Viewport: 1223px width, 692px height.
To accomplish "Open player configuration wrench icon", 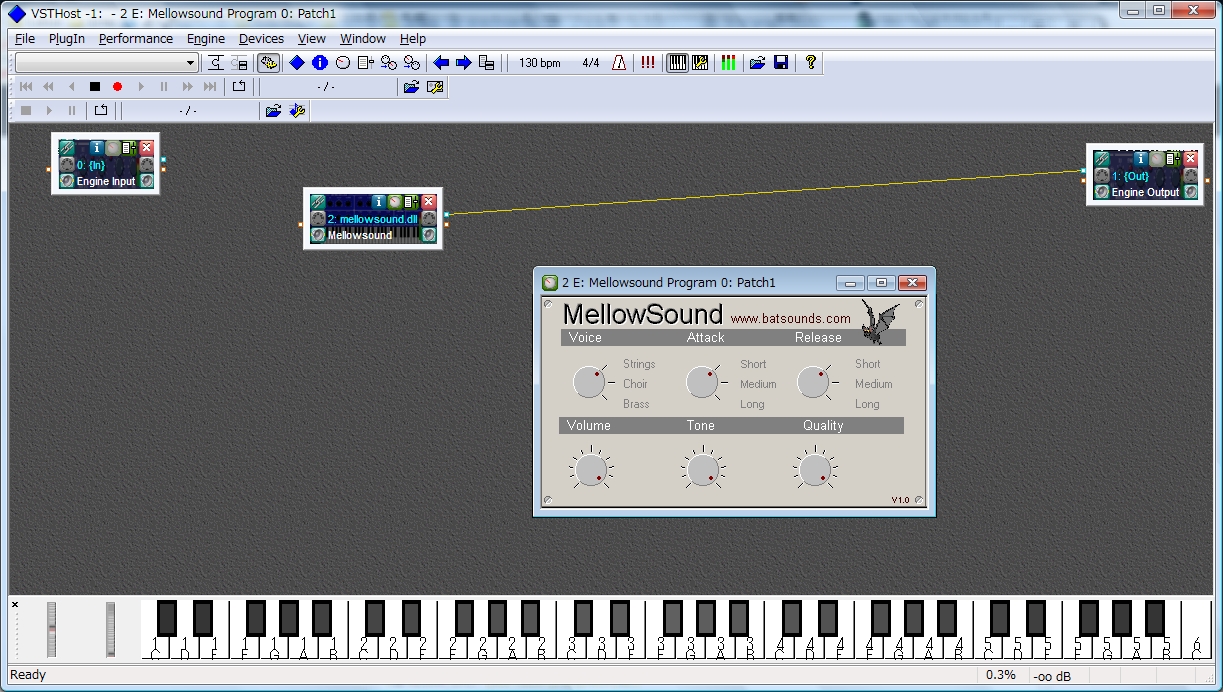I will pos(435,87).
